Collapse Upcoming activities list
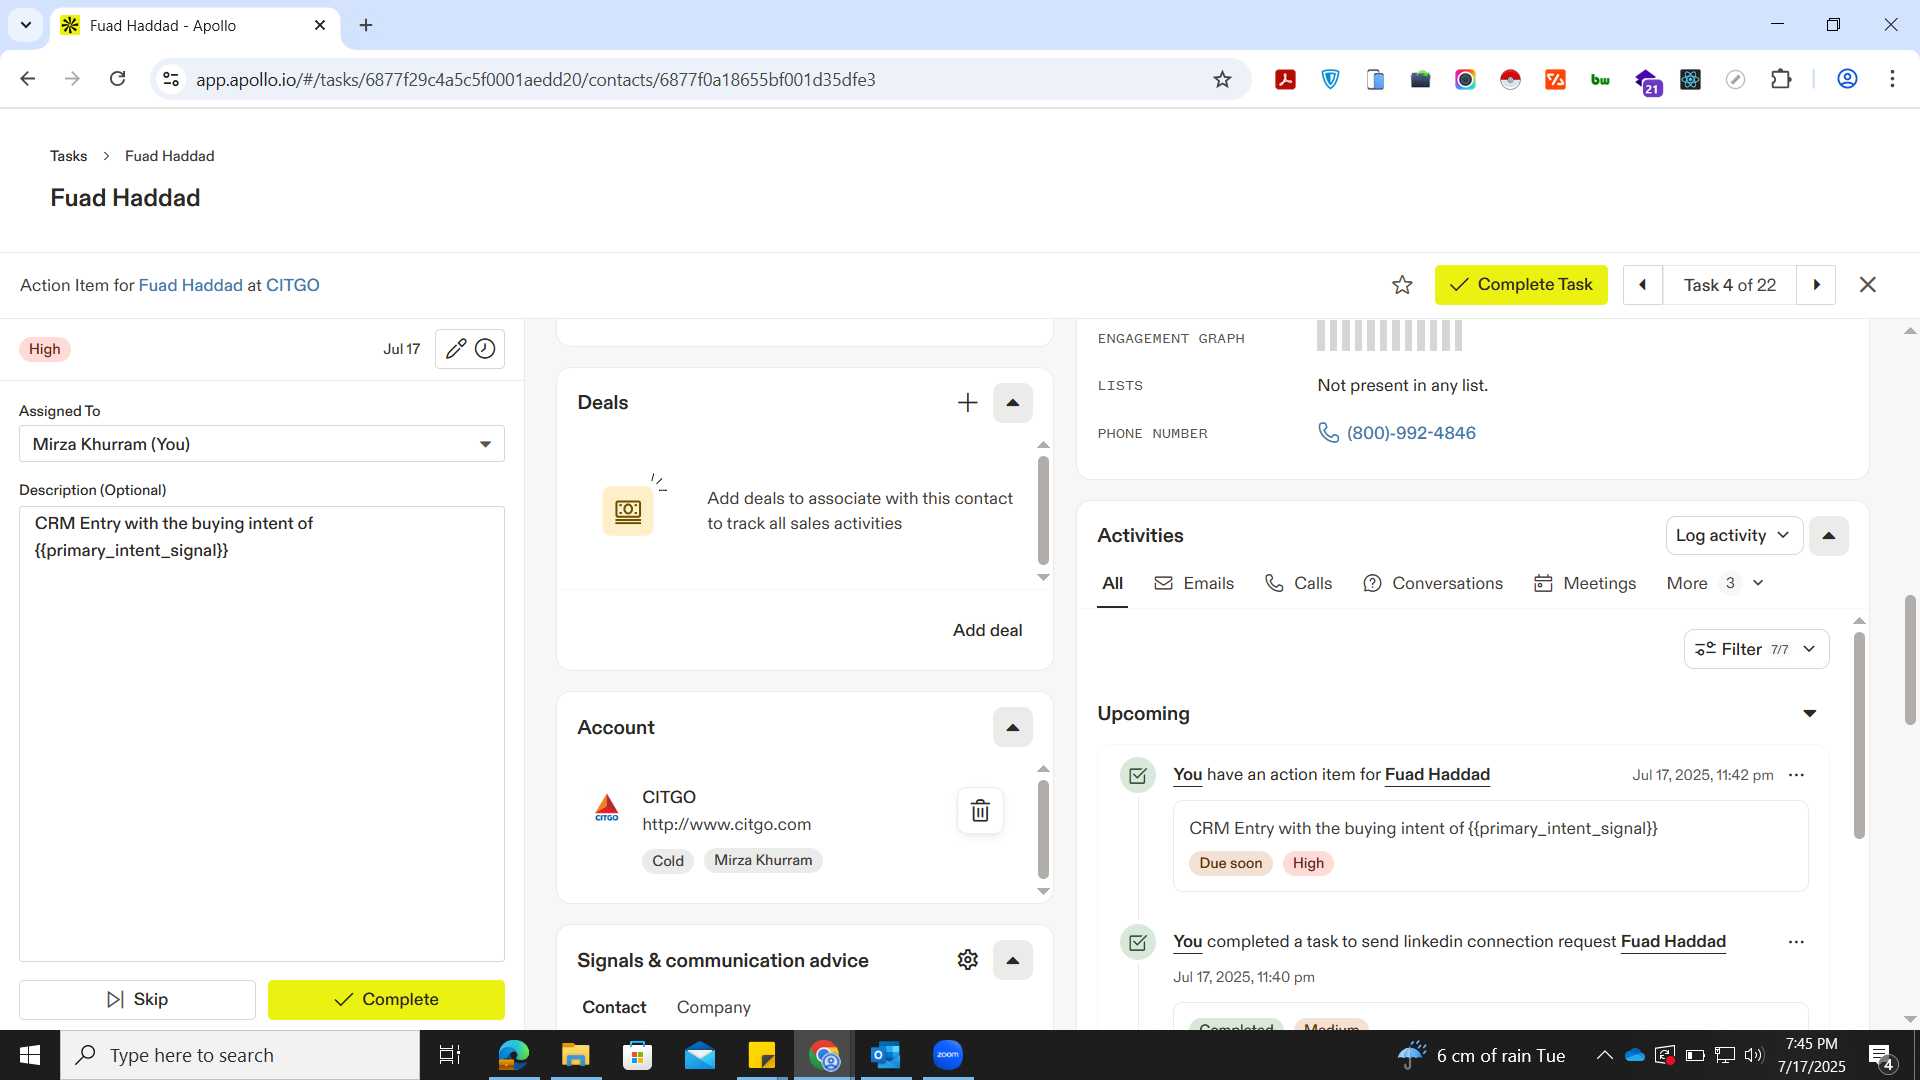Viewport: 1920px width, 1080px height. [x=1809, y=713]
